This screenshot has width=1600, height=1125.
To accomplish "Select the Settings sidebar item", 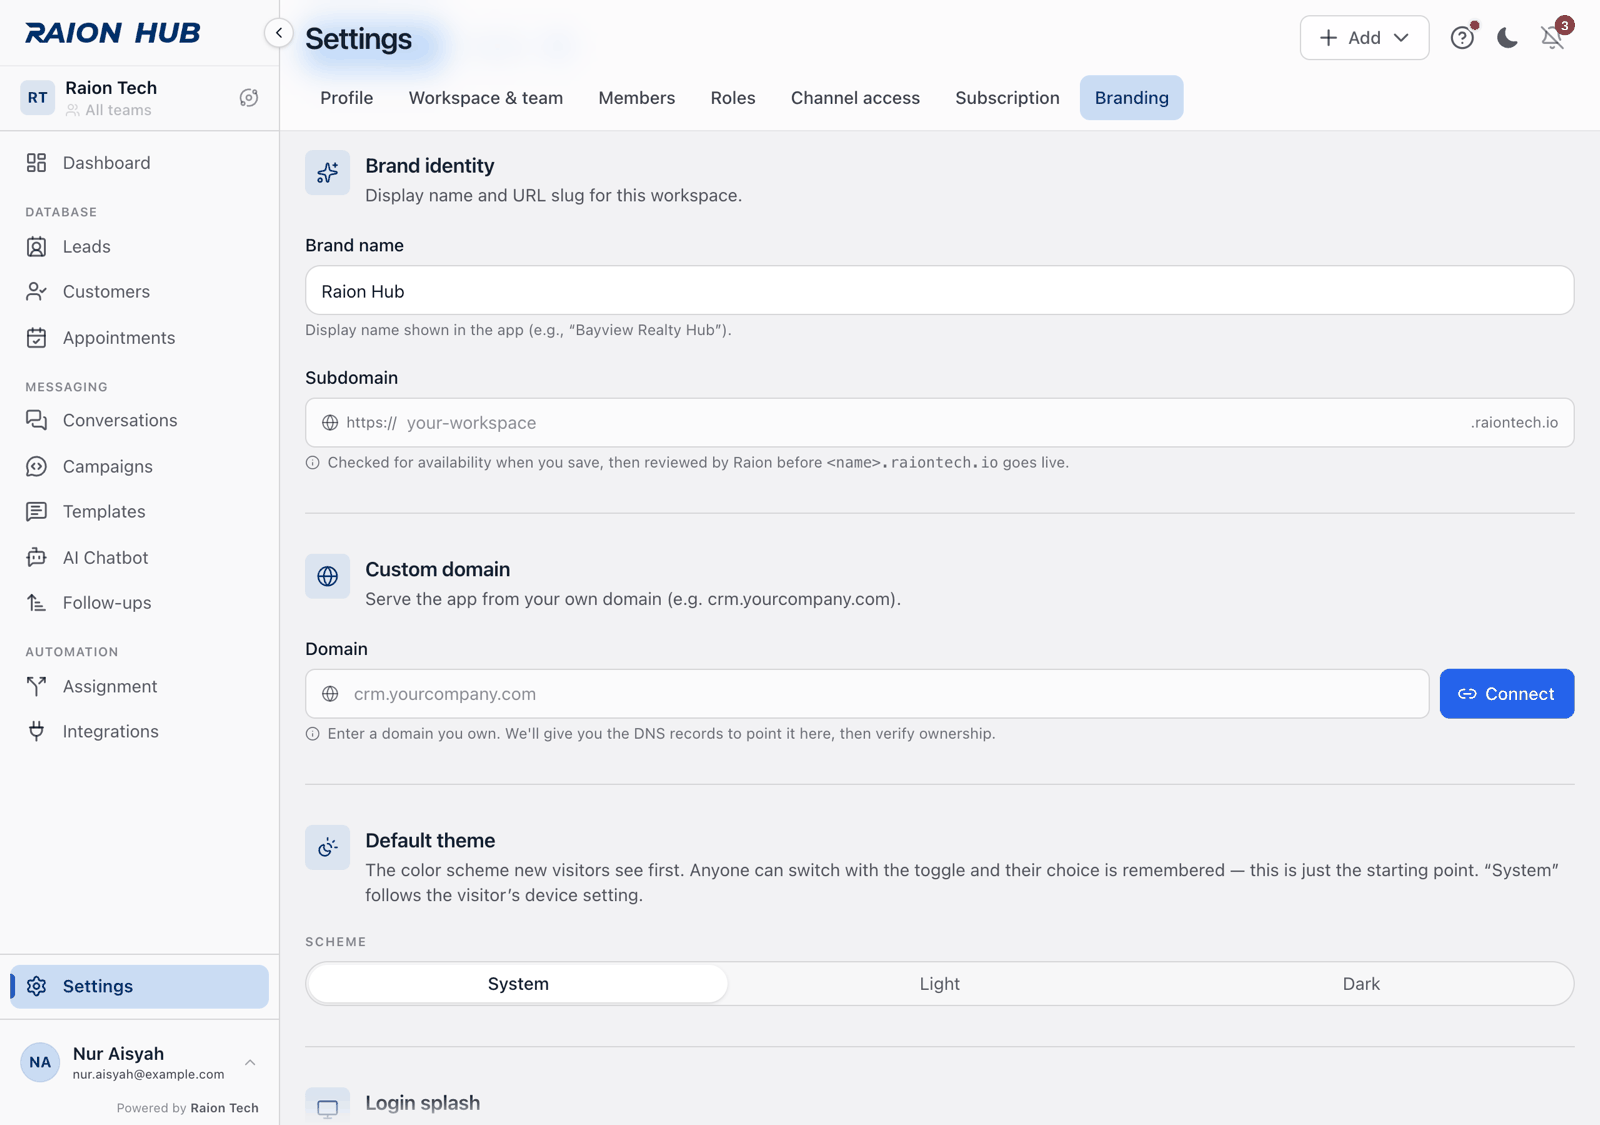I will click(x=139, y=987).
